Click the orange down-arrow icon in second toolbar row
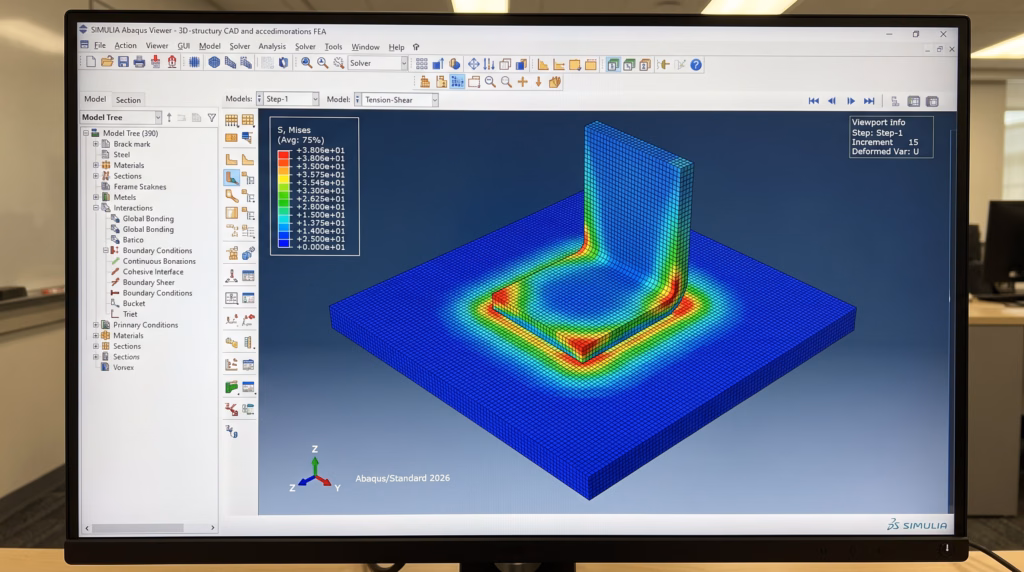 (x=538, y=82)
